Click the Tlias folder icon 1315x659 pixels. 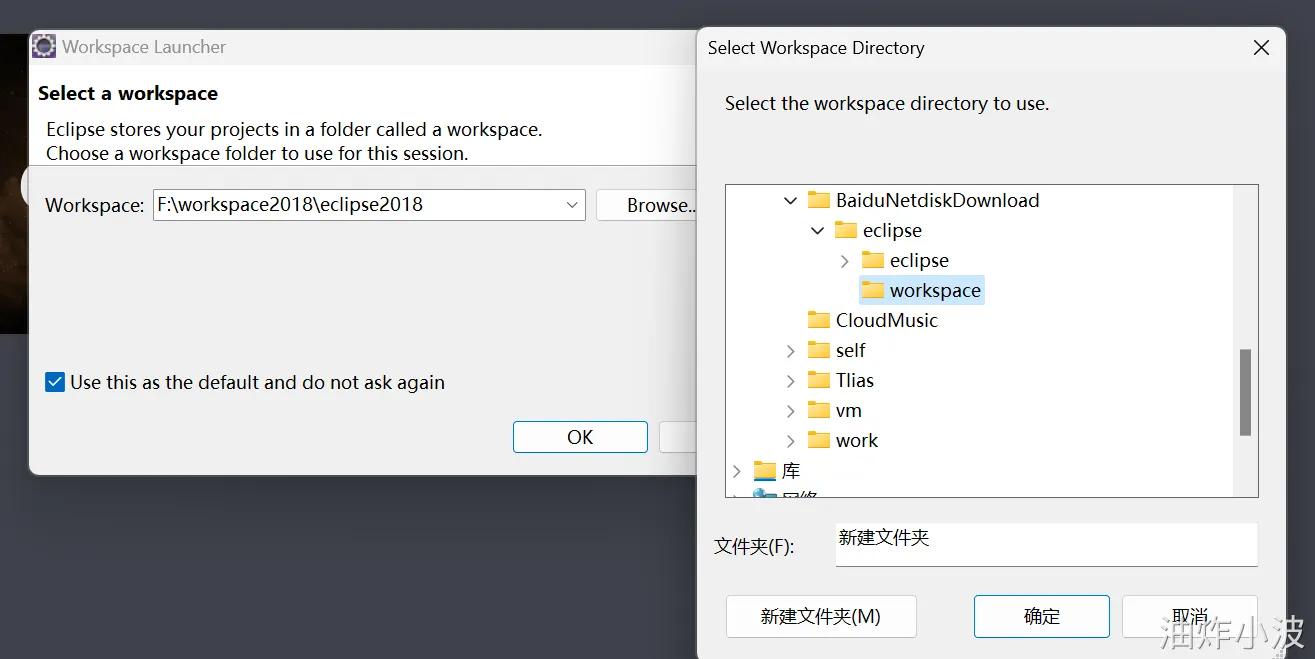pyautogui.click(x=818, y=380)
